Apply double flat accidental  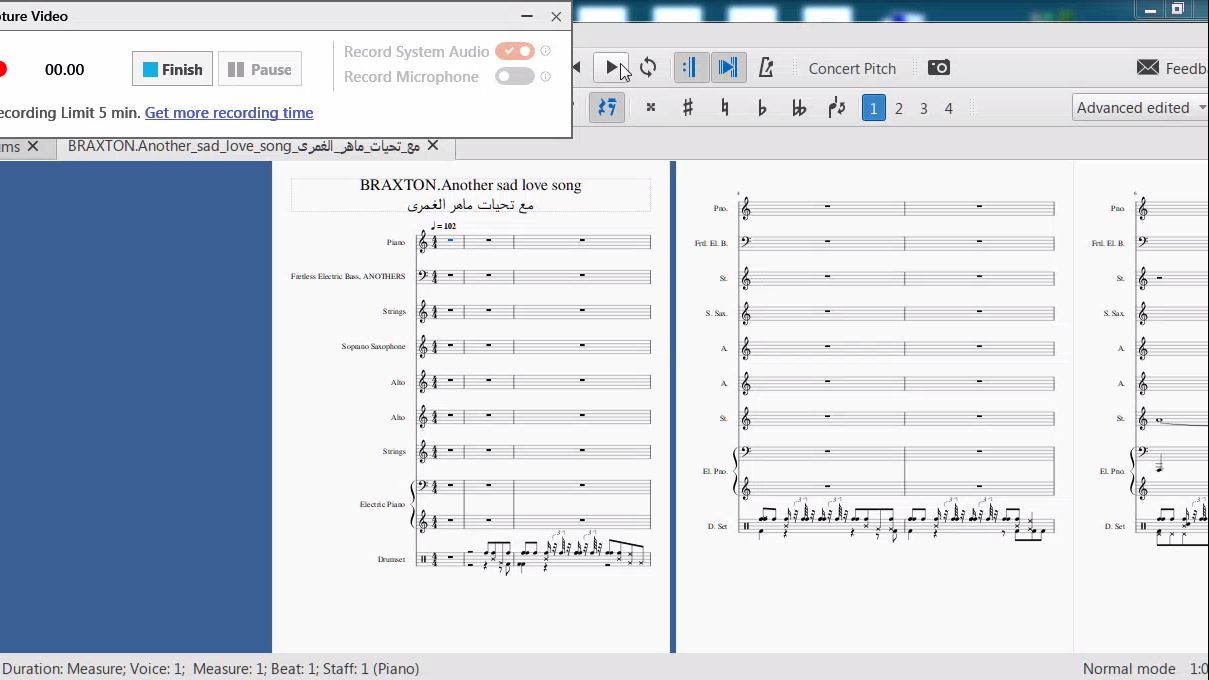tap(799, 108)
